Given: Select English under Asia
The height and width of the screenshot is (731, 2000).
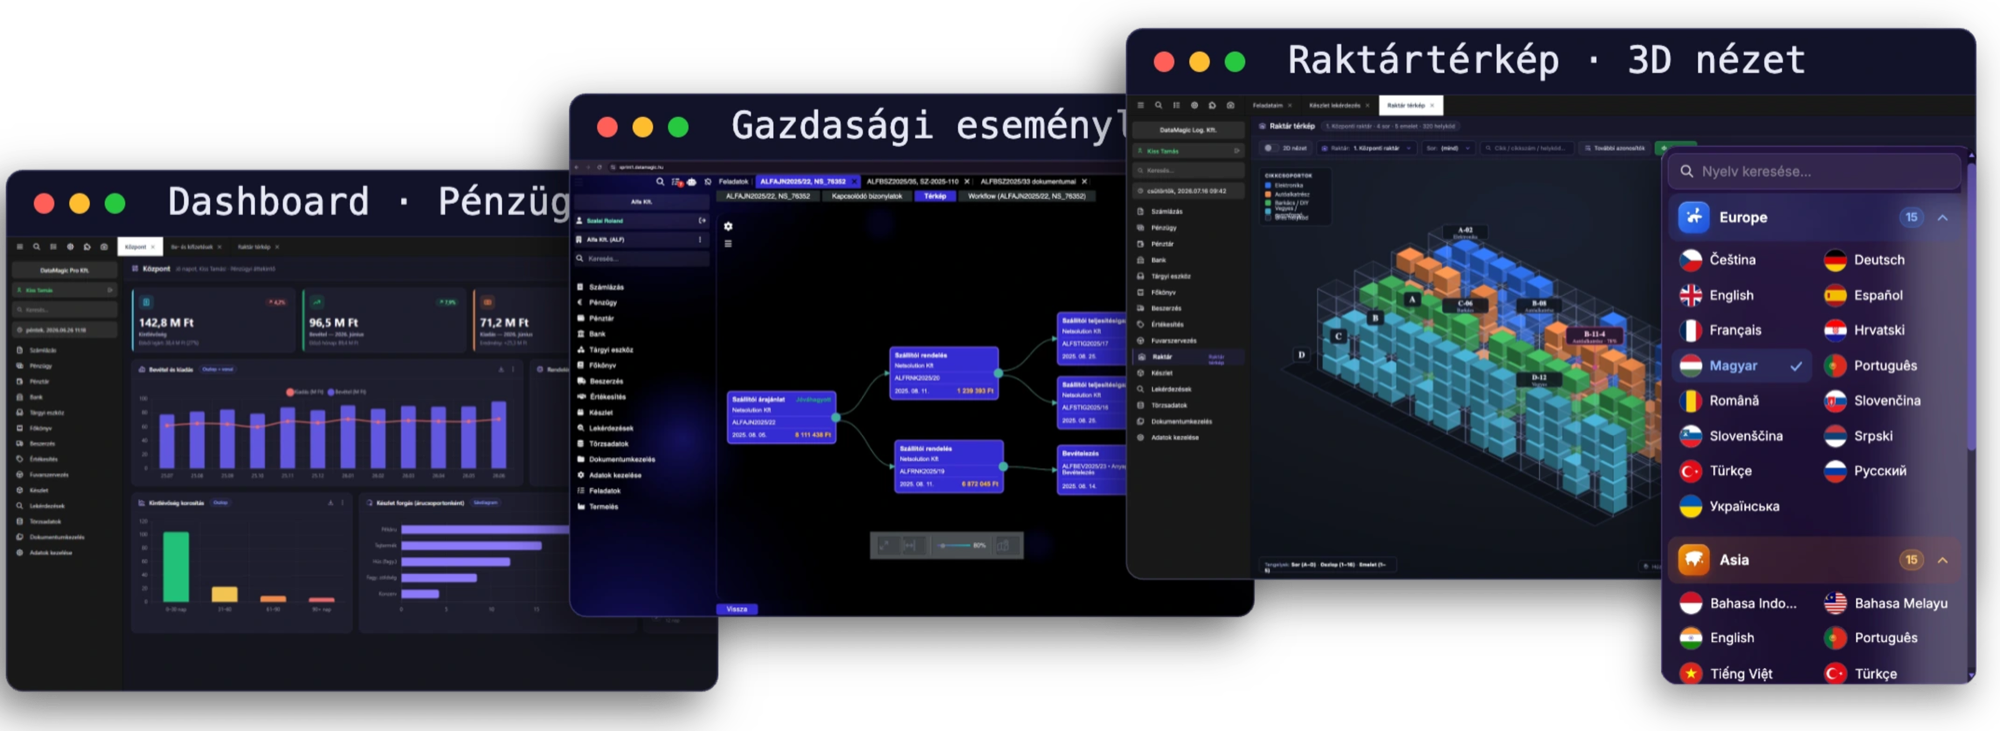Looking at the screenshot, I should [x=1731, y=638].
